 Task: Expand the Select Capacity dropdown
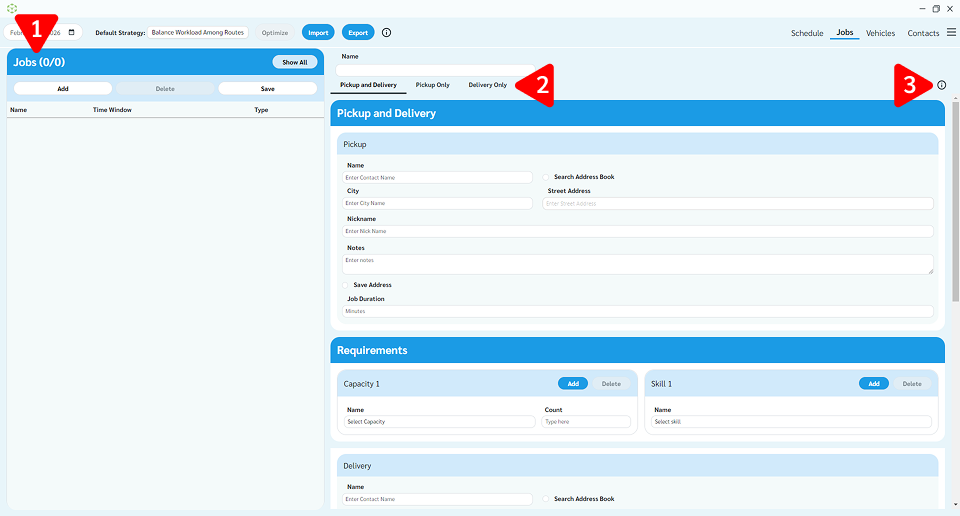click(440, 422)
